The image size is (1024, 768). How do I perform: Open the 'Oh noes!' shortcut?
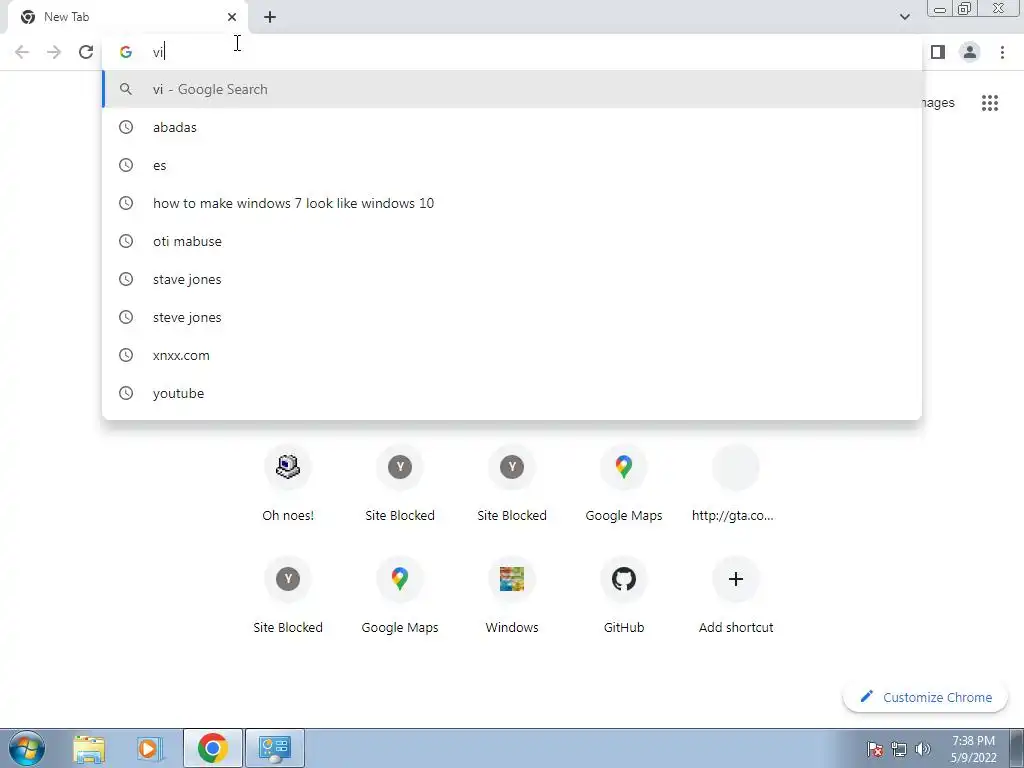288,485
